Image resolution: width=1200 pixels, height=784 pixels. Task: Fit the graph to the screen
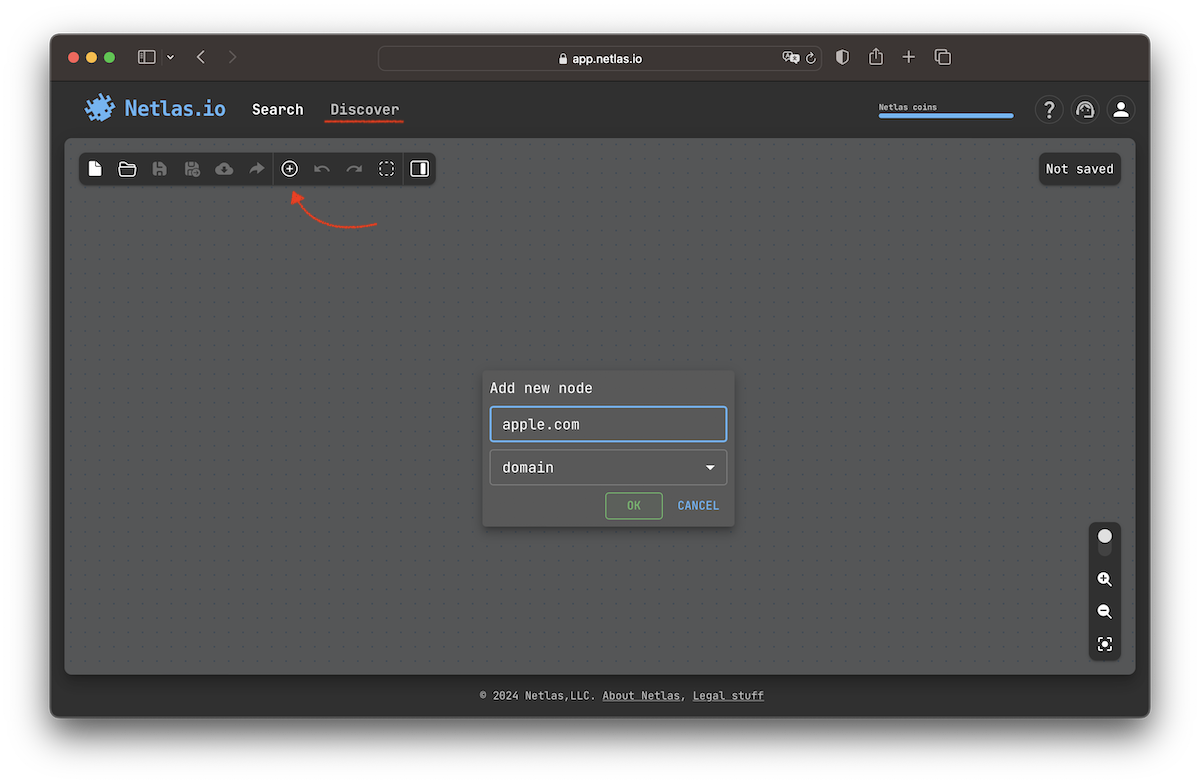(1104, 644)
